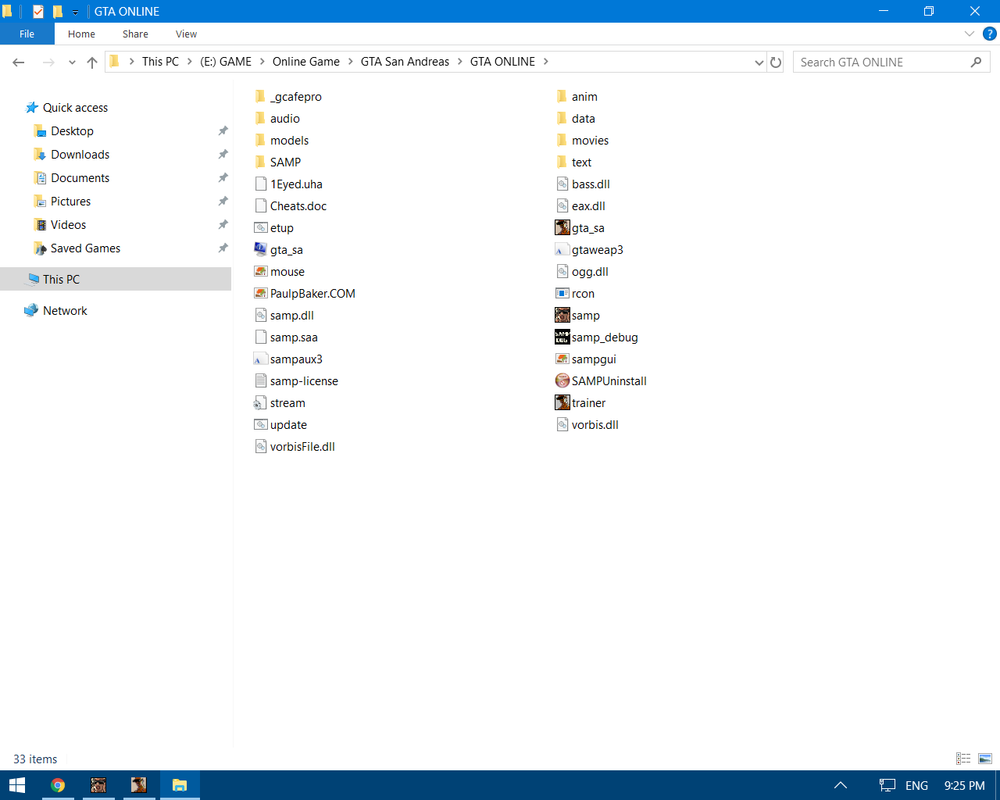1000x800 pixels.
Task: Show hidden system tray icons
Action: [841, 785]
